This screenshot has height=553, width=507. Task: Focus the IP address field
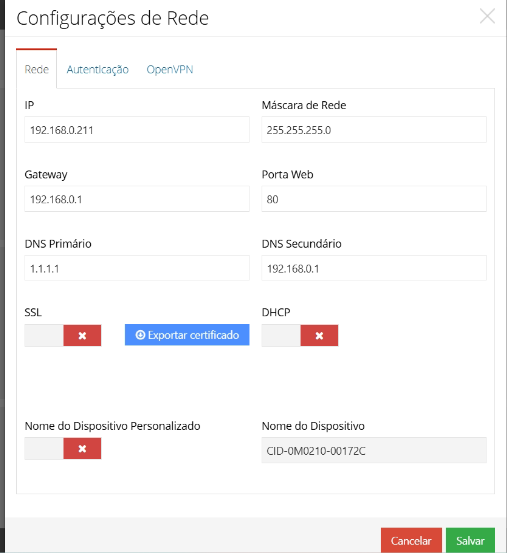(137, 130)
